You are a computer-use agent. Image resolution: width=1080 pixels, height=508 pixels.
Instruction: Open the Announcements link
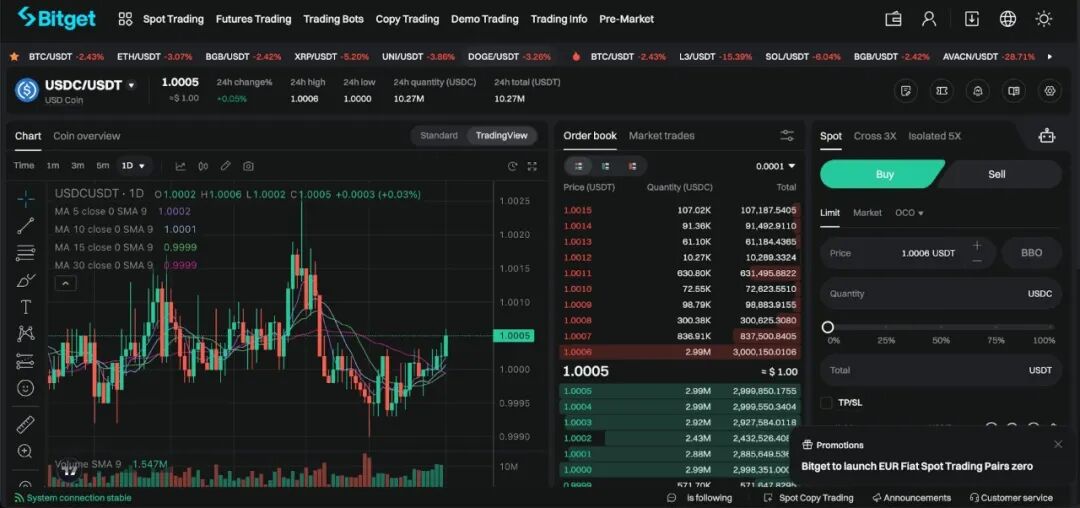(x=911, y=498)
